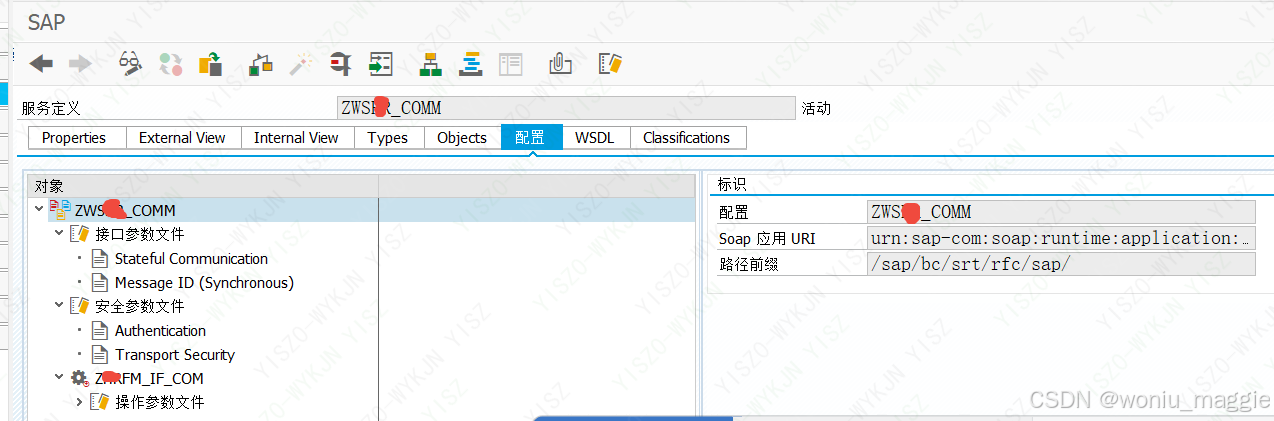Click the Soap 应用 URI field
The width and height of the screenshot is (1274, 421).
(1060, 238)
